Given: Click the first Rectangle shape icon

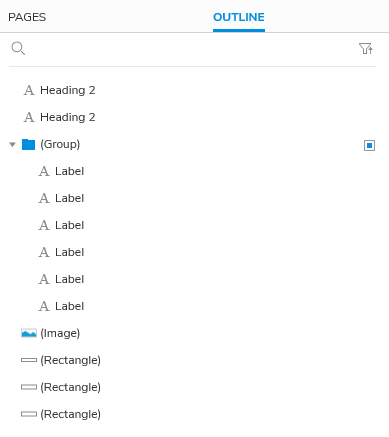Looking at the screenshot, I should 29,360.
